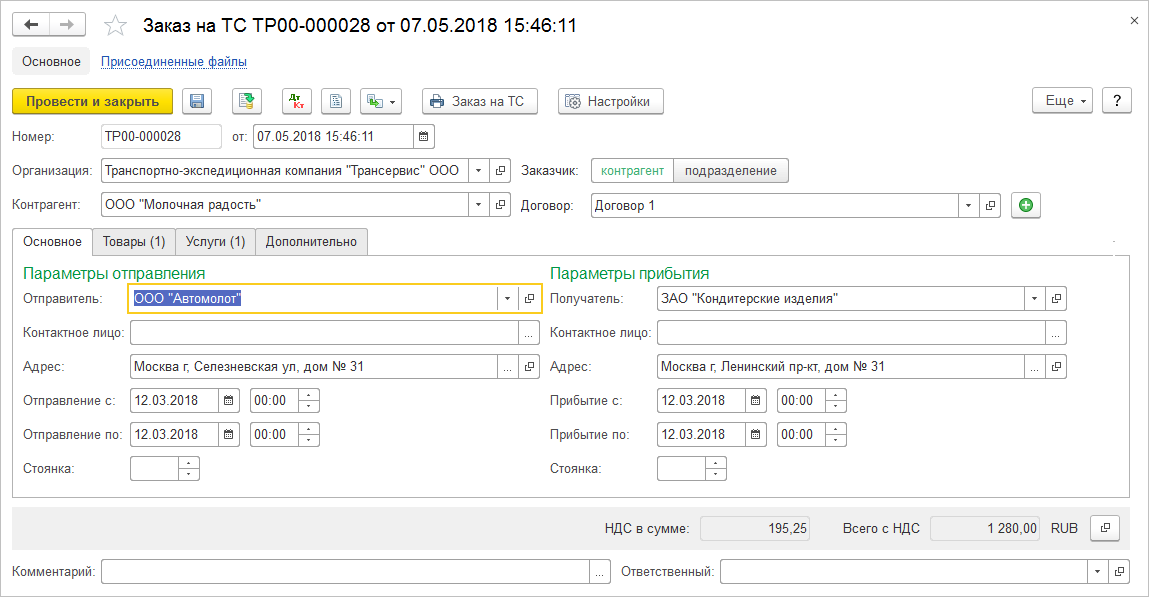Open calendar picker for document date
Image resolution: width=1149 pixels, height=597 pixels.
click(424, 137)
